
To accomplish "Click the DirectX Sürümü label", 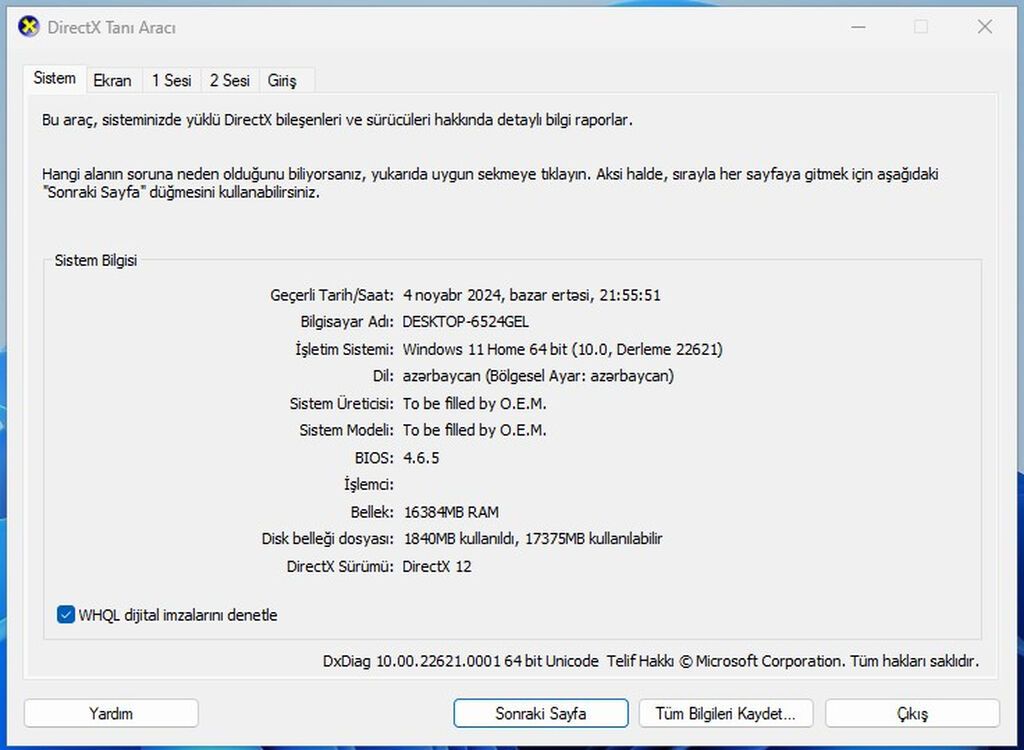I will pos(340,566).
